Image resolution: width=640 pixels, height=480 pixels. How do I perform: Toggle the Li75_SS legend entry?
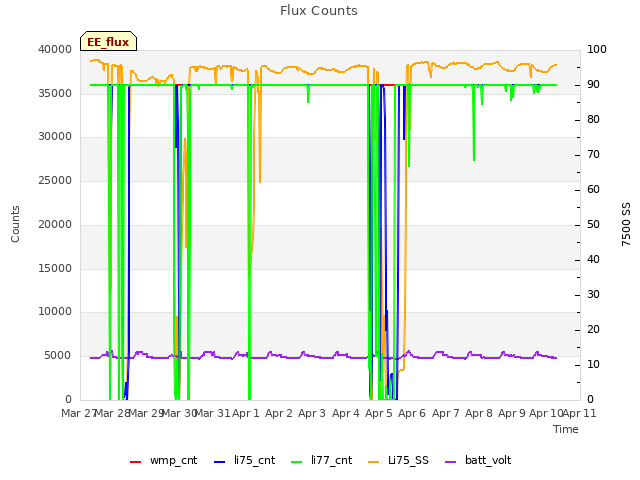[x=398, y=460]
